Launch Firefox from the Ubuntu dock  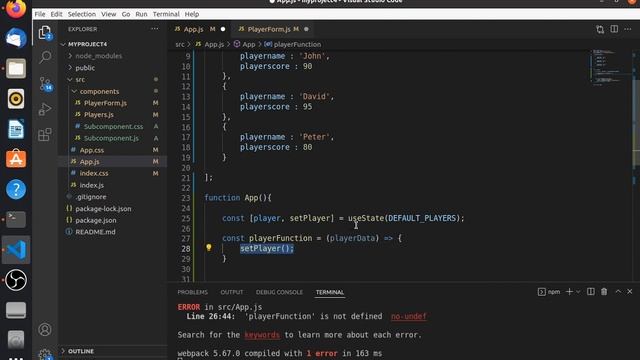point(16,9)
